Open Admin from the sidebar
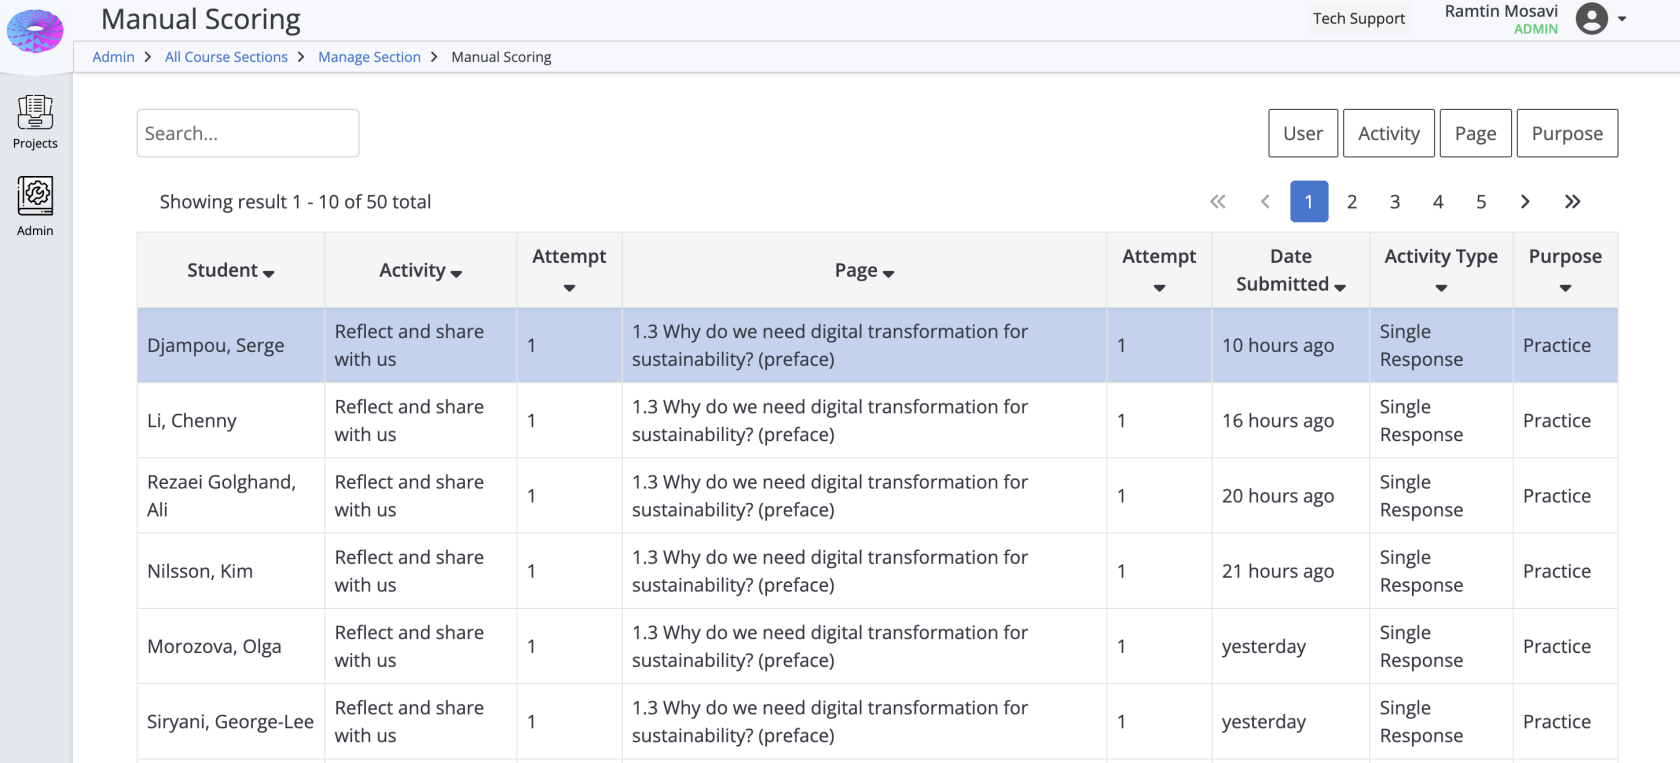1680x763 pixels. pos(35,207)
